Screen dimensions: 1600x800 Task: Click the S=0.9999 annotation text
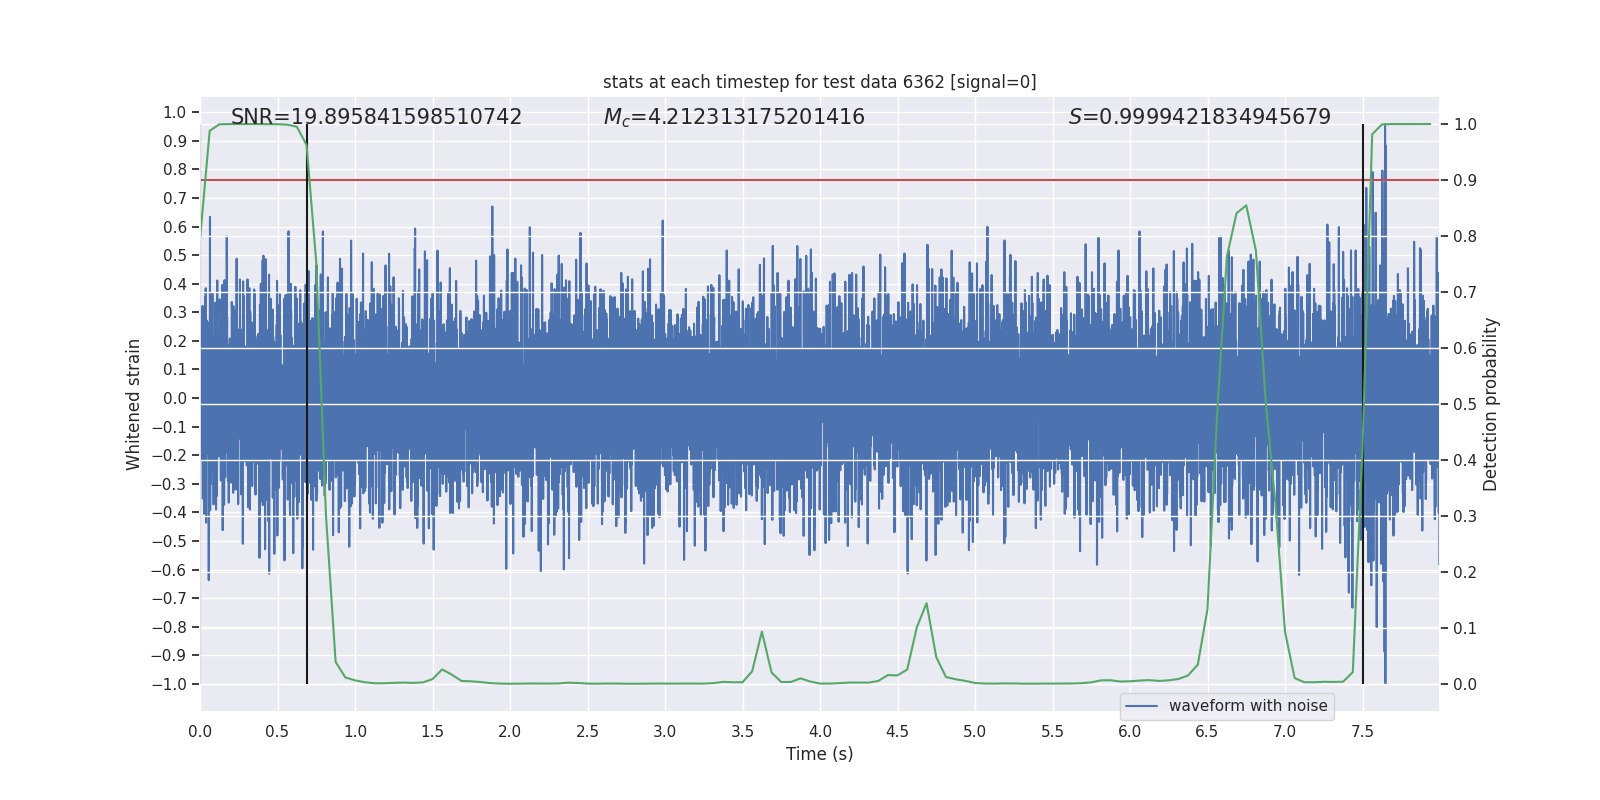1199,117
